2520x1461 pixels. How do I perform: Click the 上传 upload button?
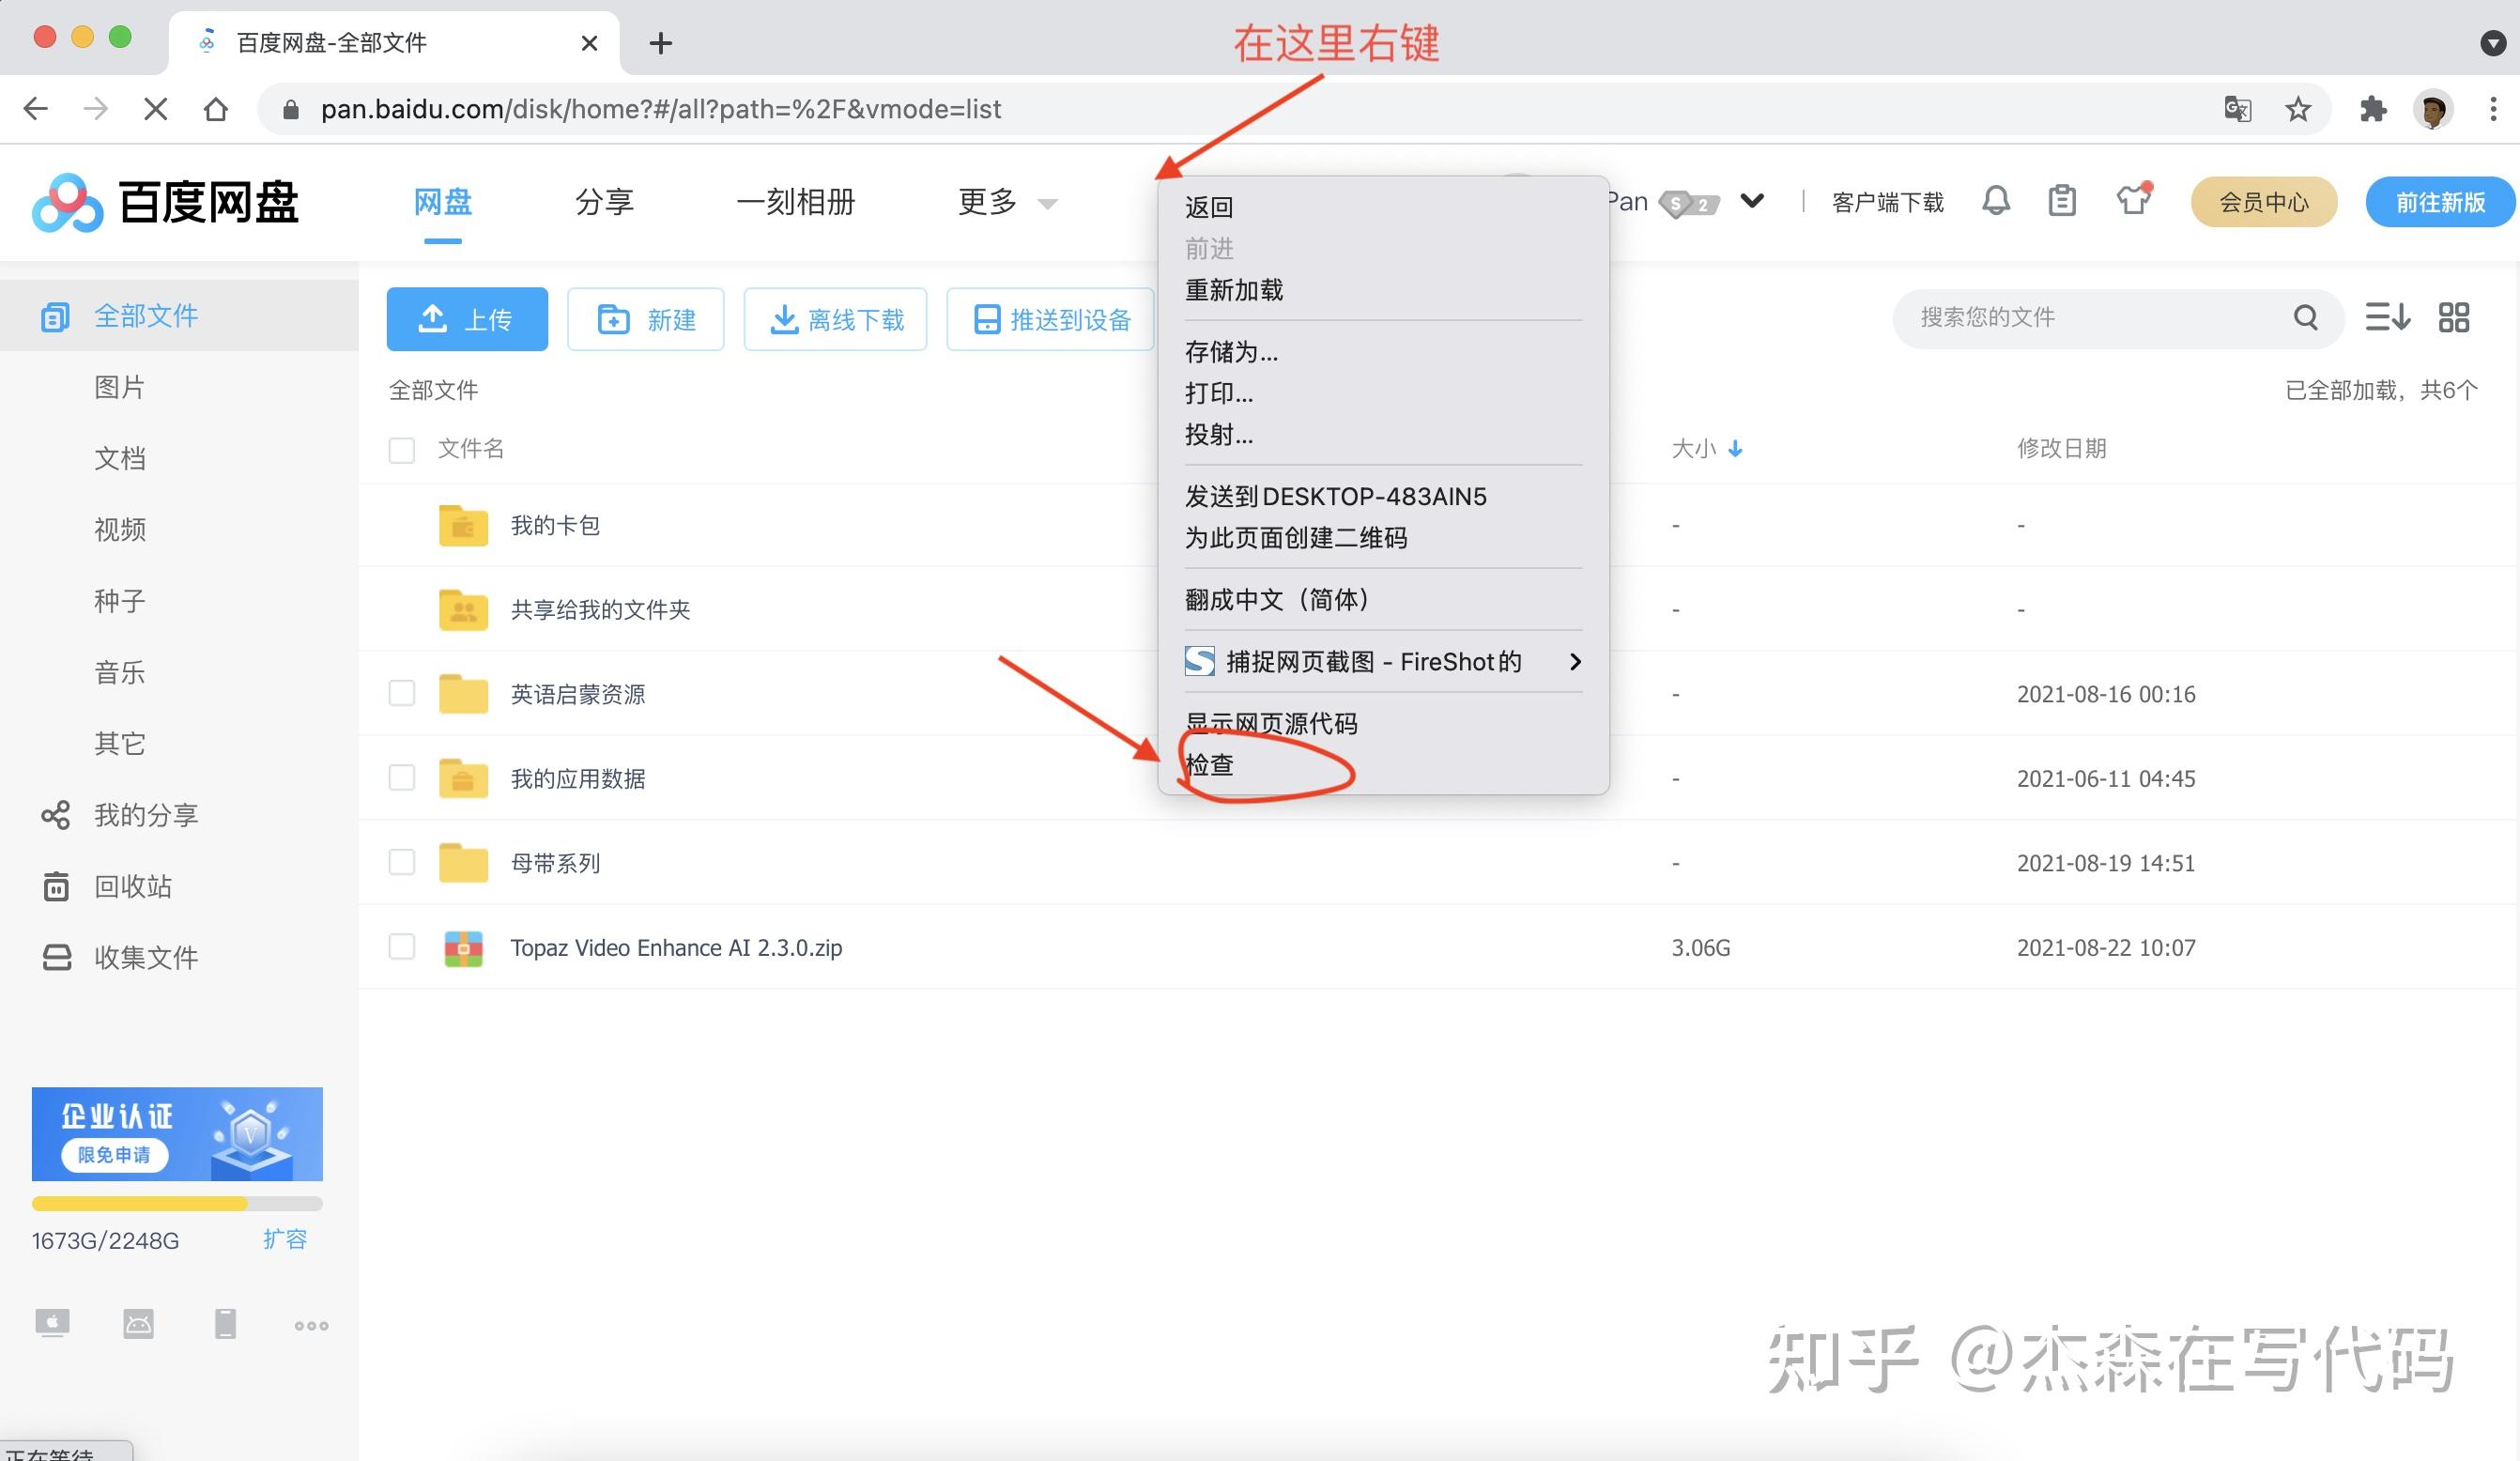(x=467, y=319)
